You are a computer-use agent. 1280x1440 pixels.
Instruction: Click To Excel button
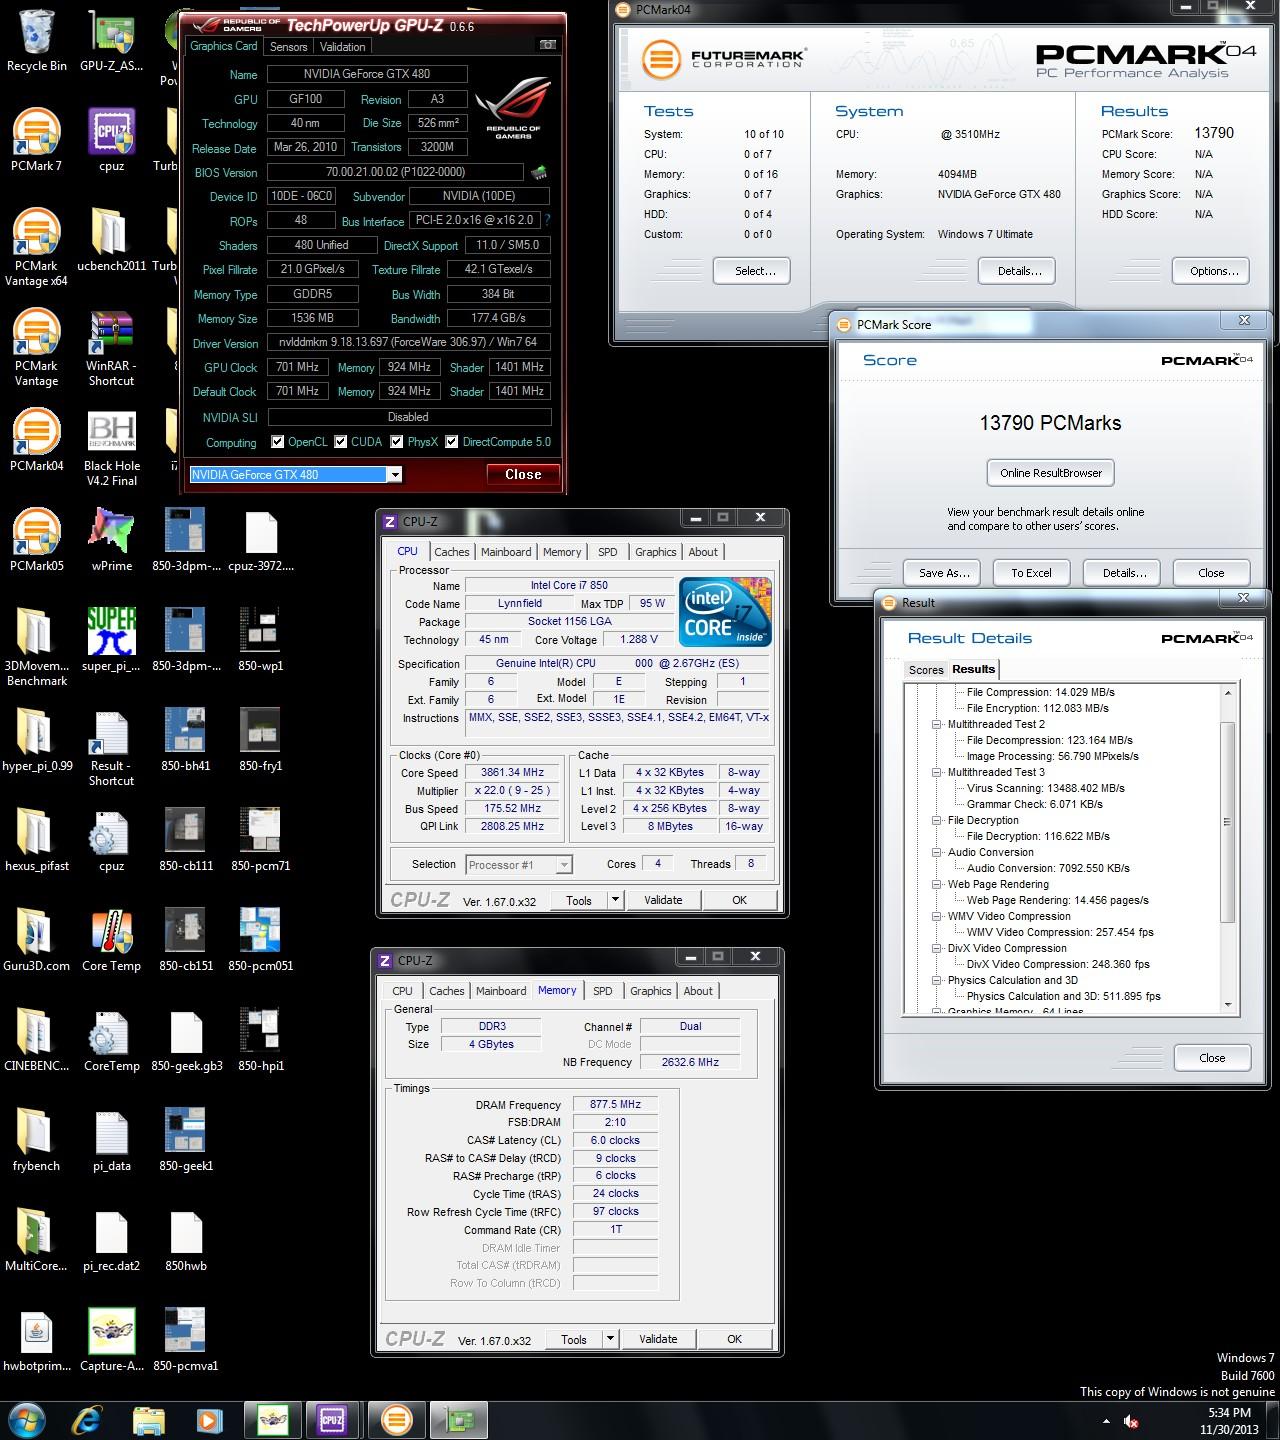pos(1031,573)
